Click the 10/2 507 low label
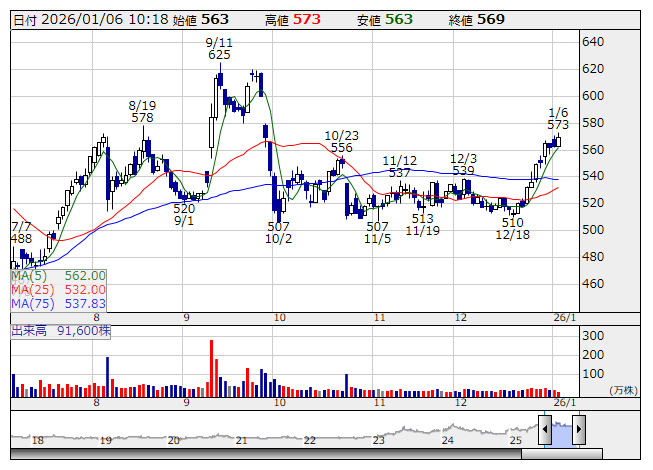The height and width of the screenshot is (470, 653). point(279,233)
